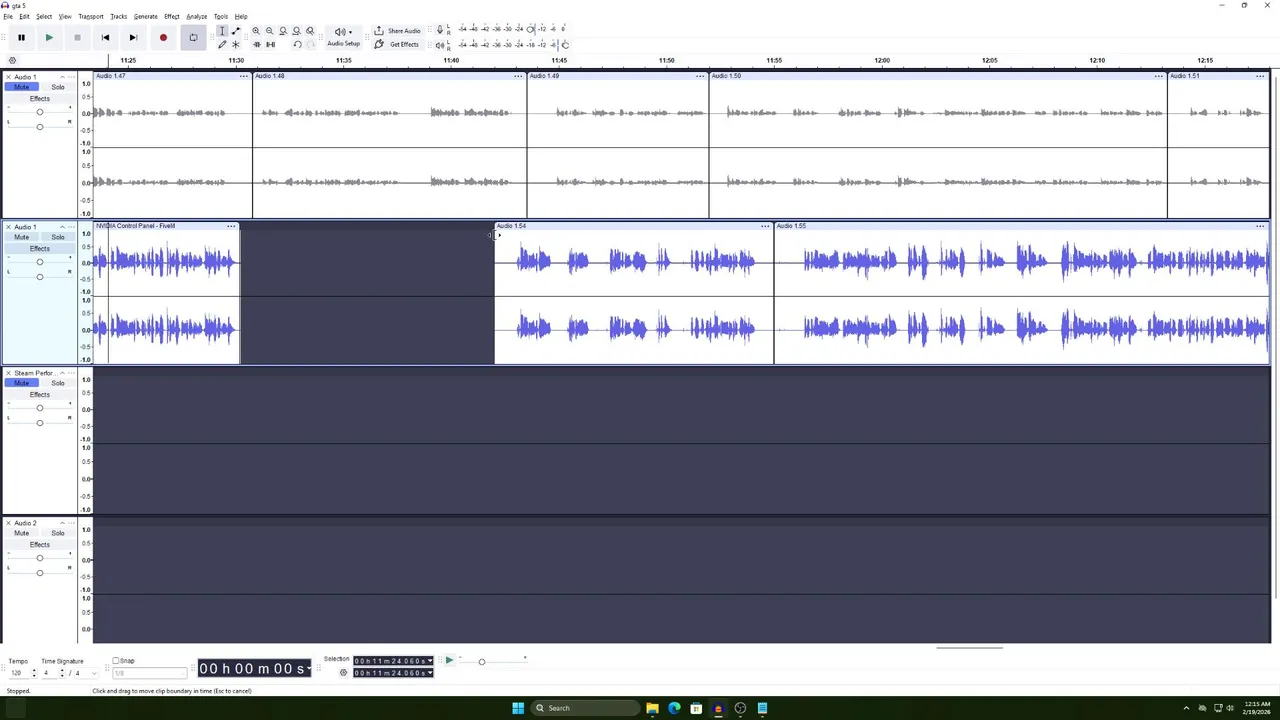Image resolution: width=1280 pixels, height=720 pixels.
Task: Toggle Mute on Steam Perfor track
Action: [x=21, y=383]
